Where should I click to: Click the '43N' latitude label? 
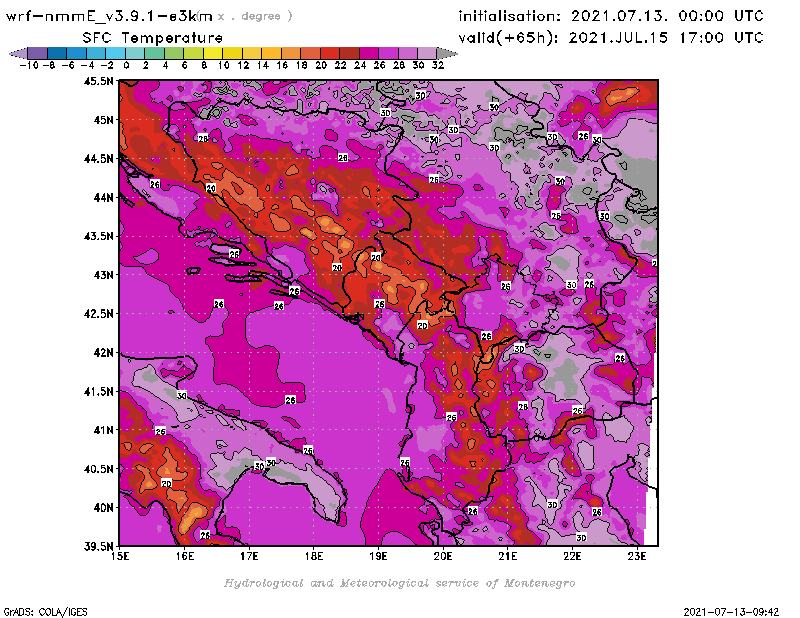(104, 275)
